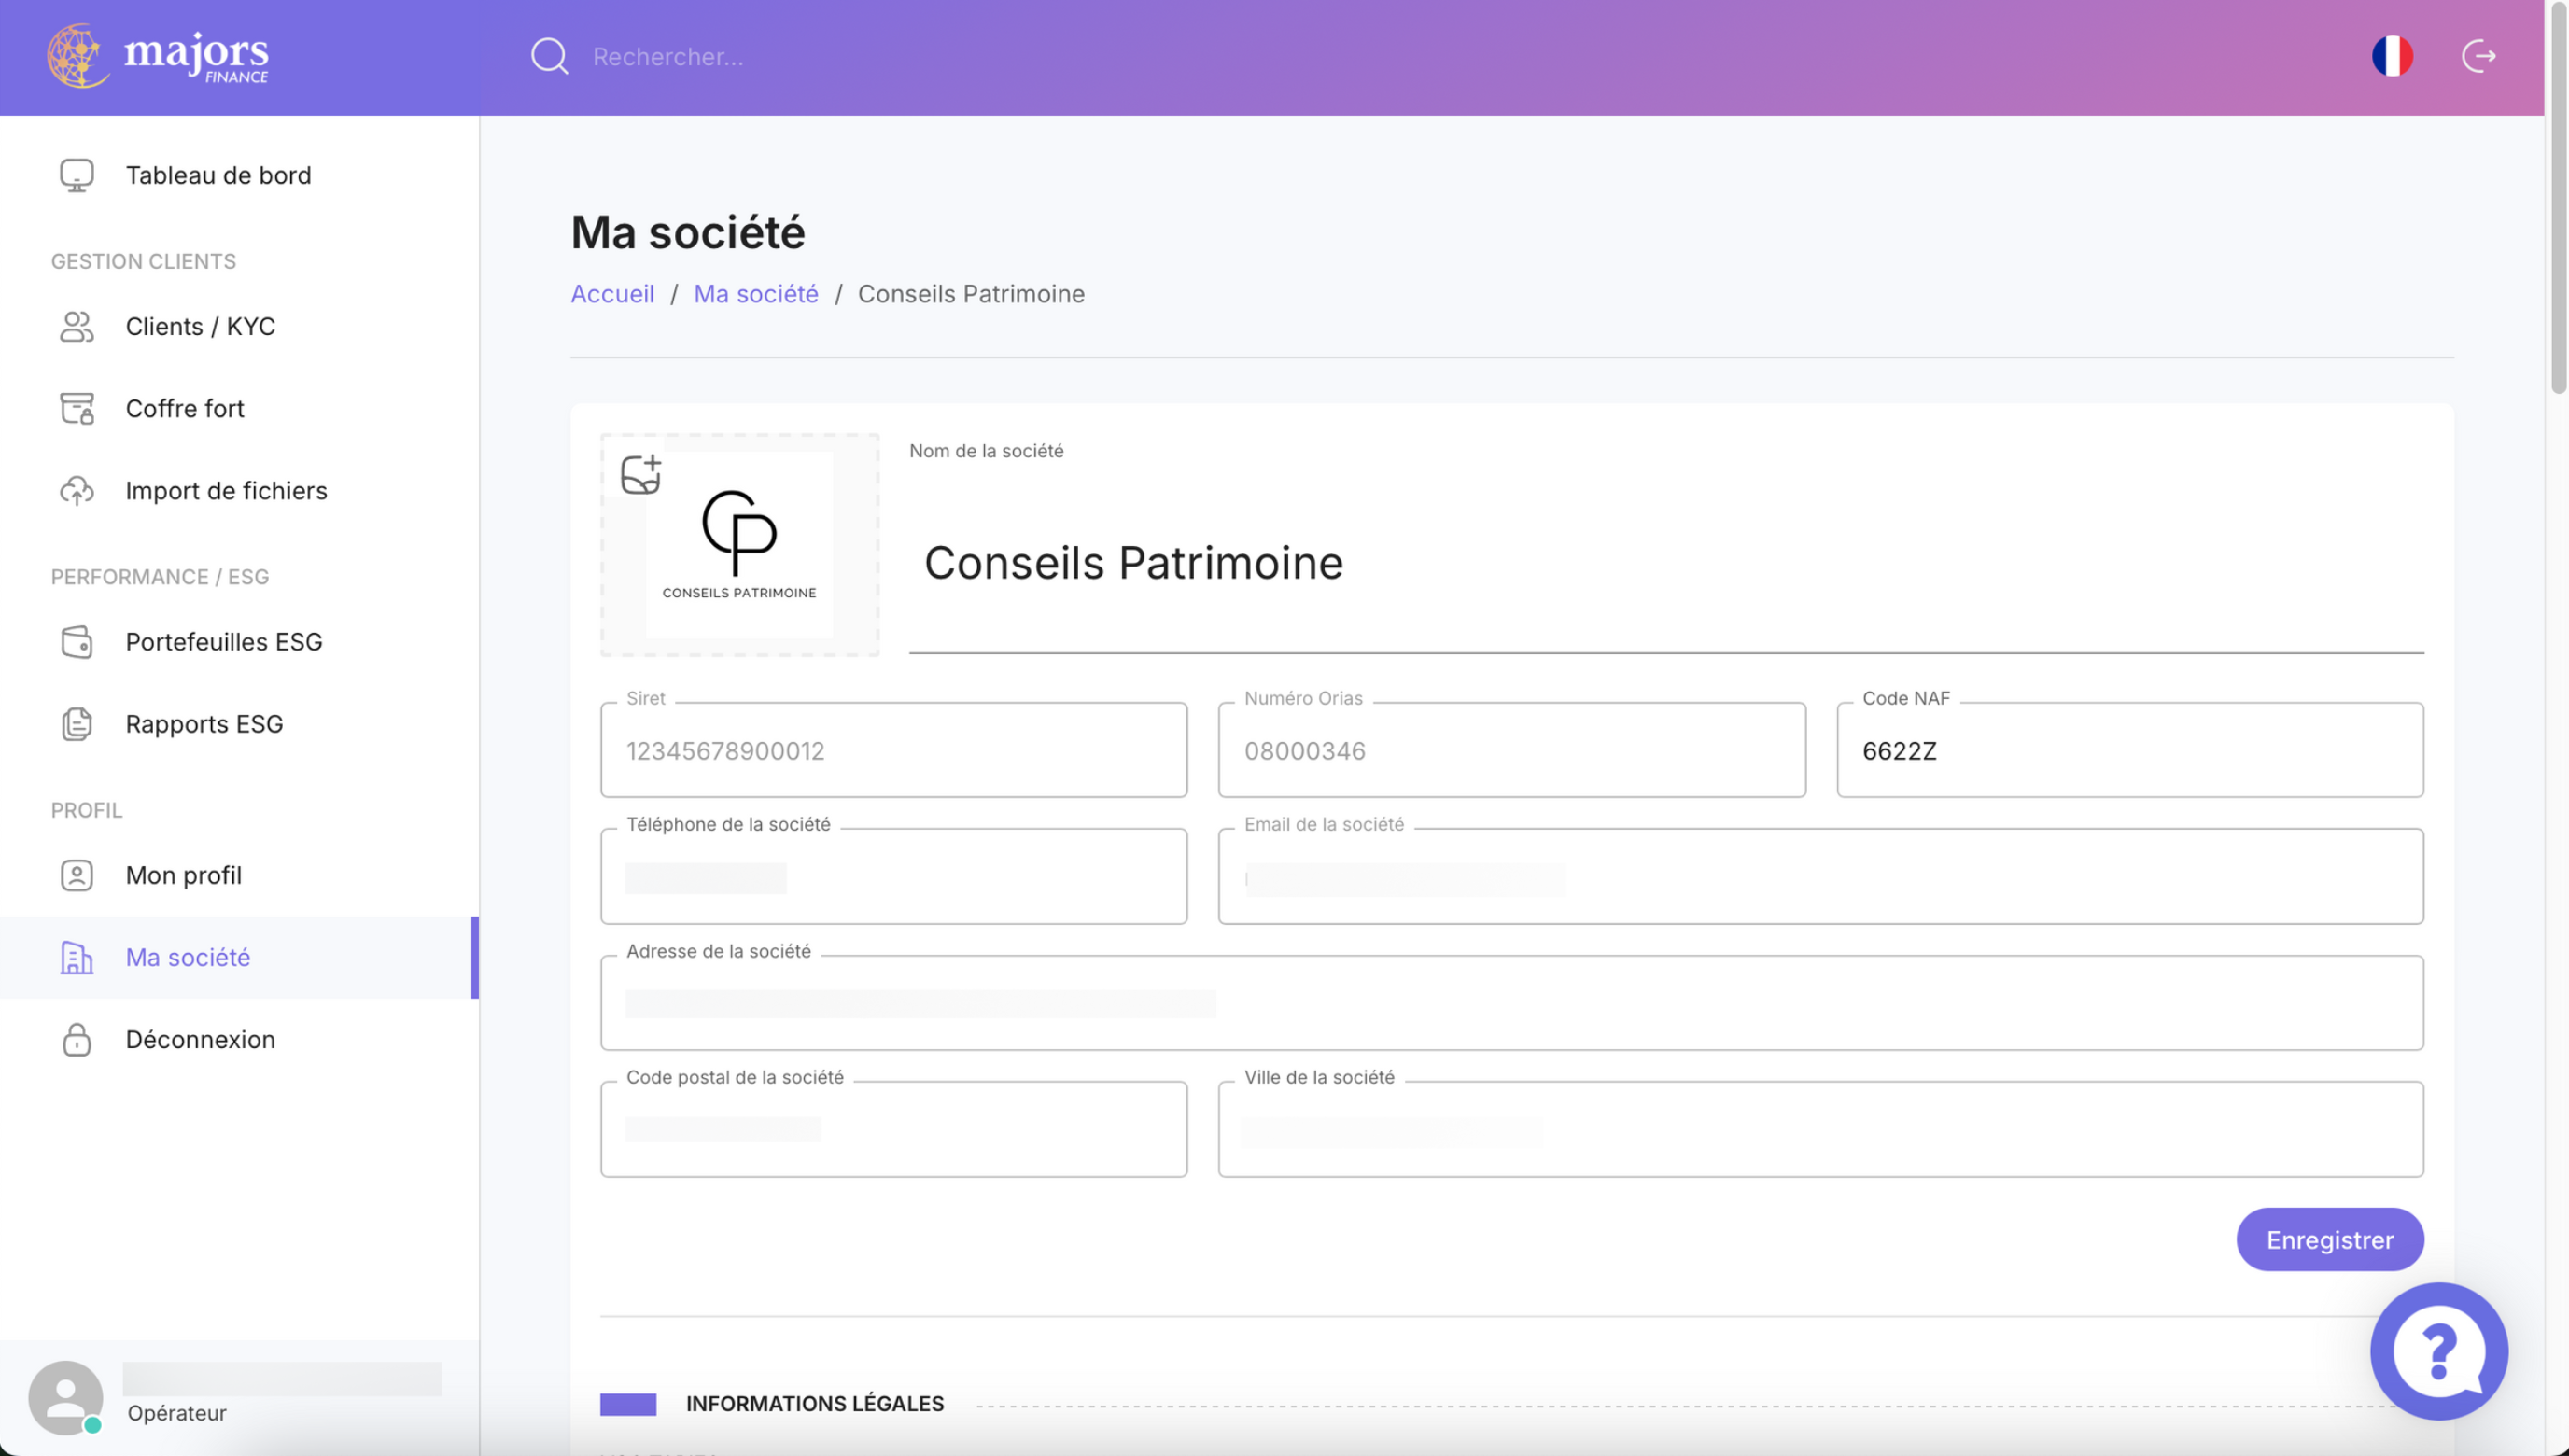Viewport: 2569px width, 1456px height.
Task: Click the logout arrow icon in header
Action: (2478, 56)
